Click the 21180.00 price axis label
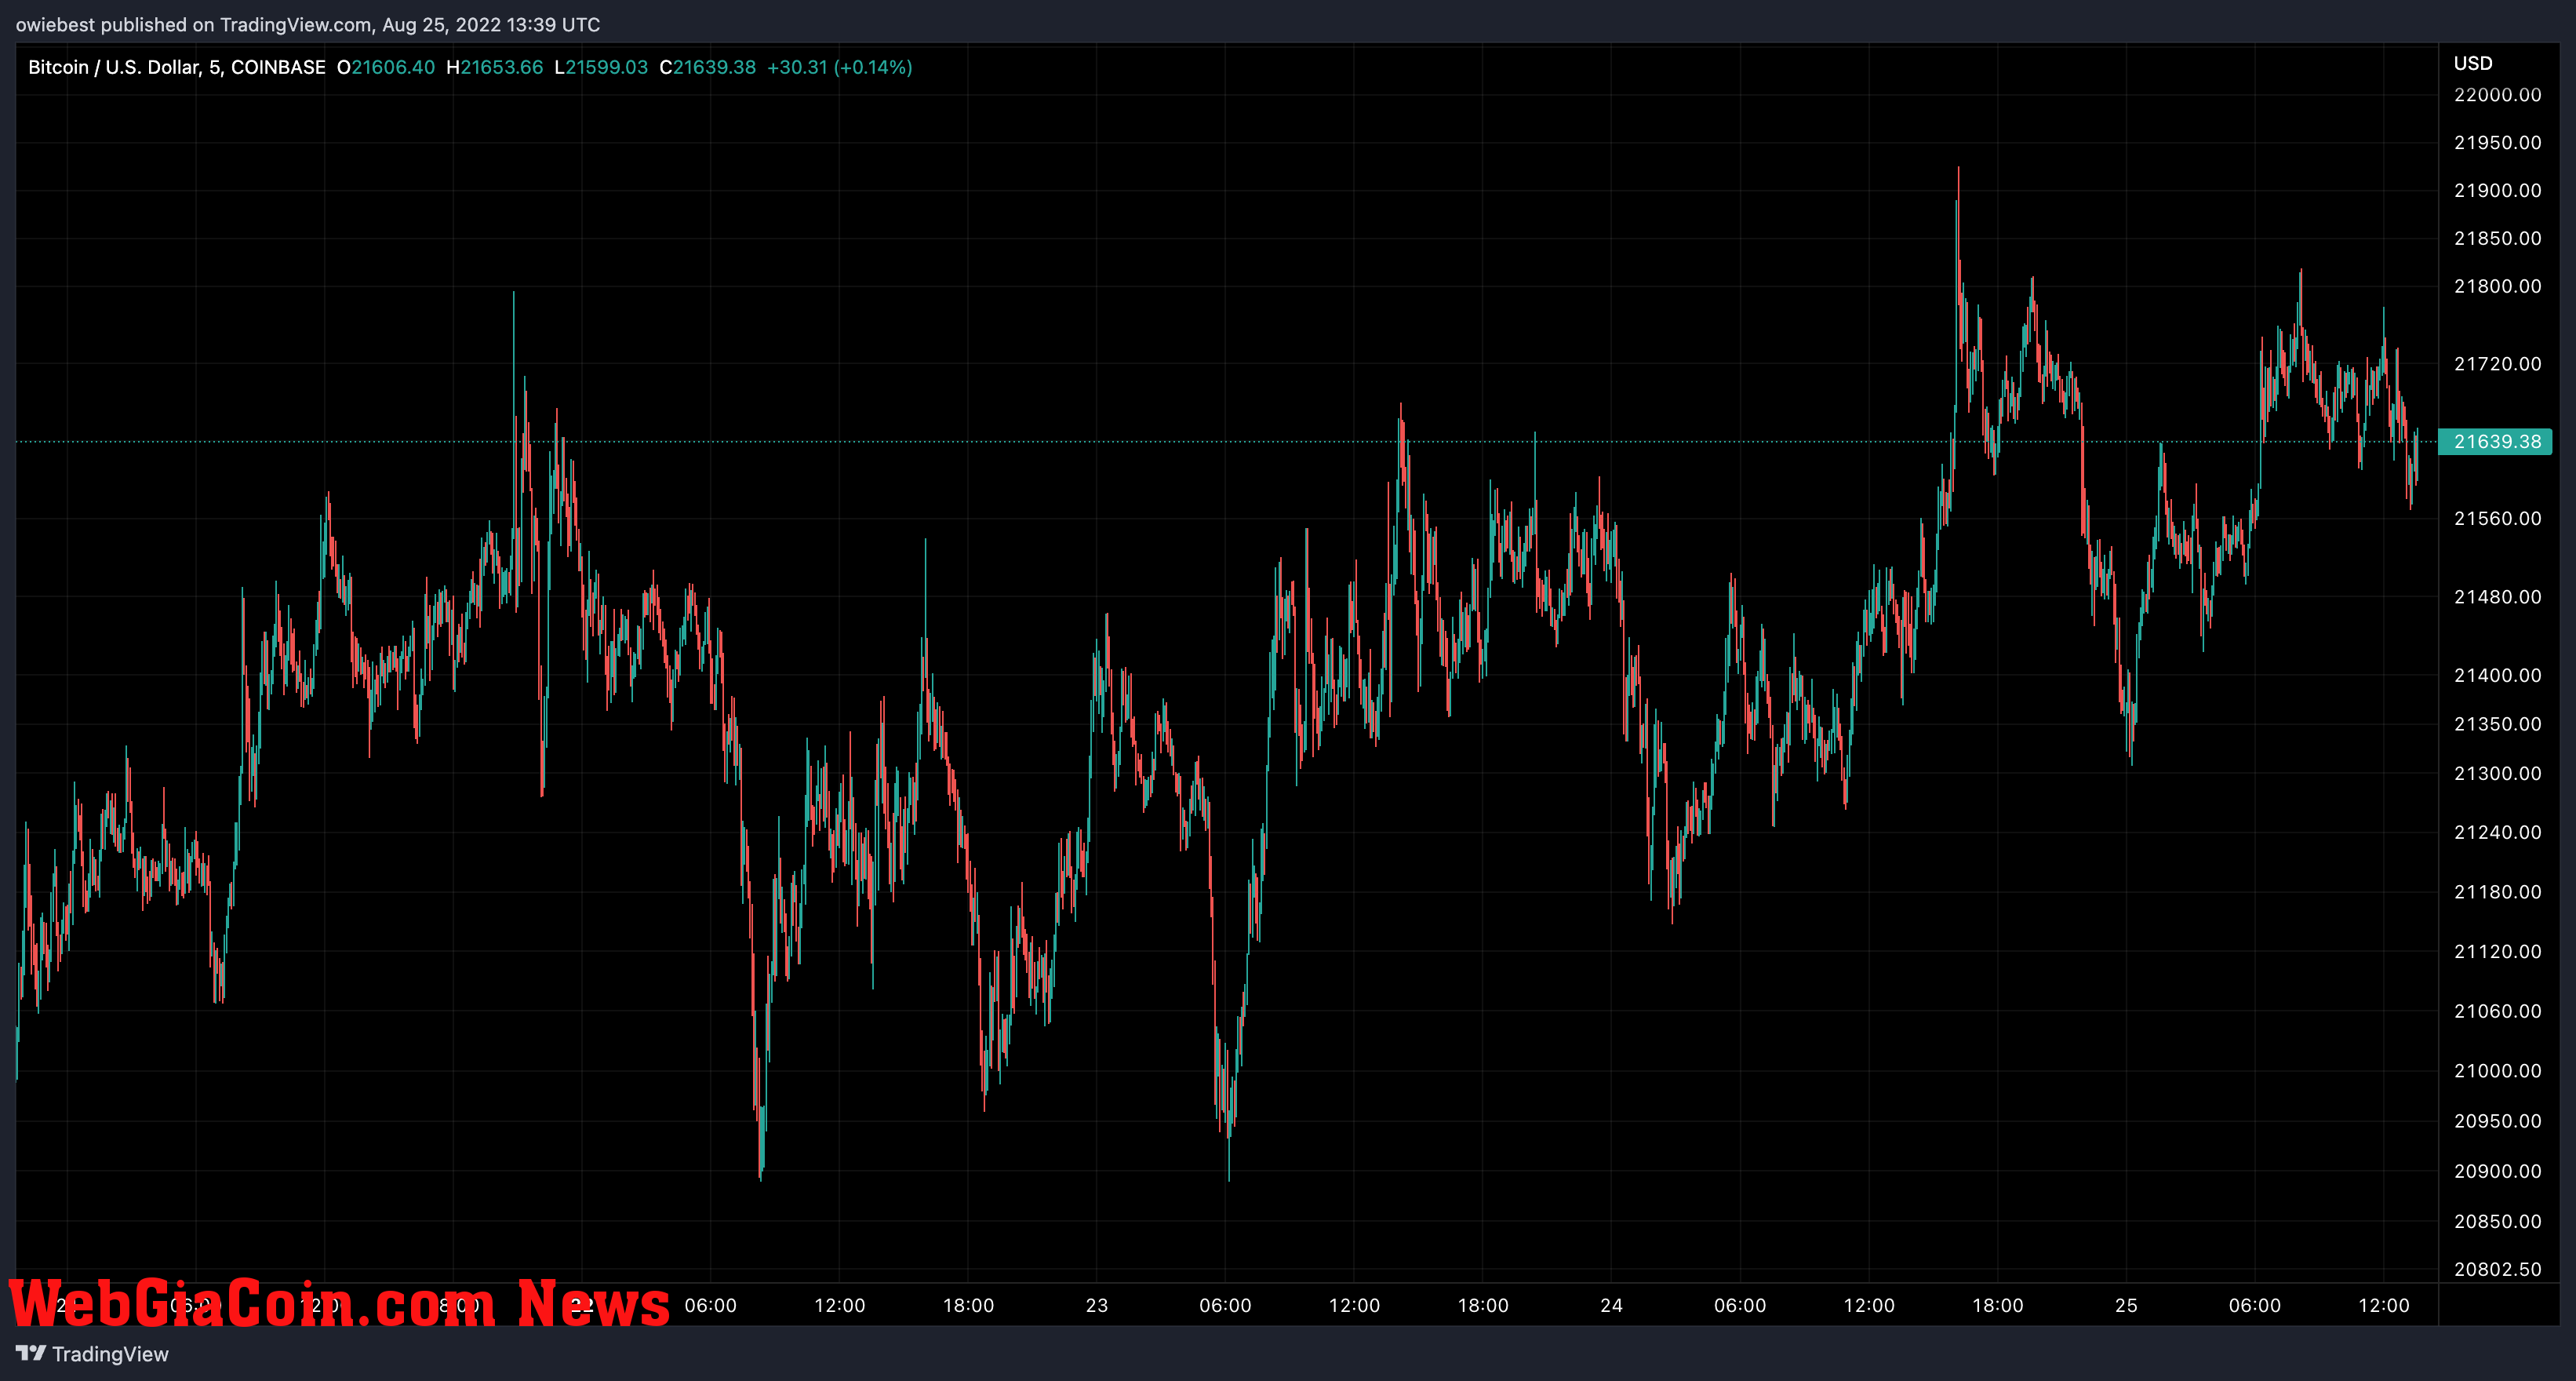Screen dimensions: 2576x1381 pos(2497,892)
